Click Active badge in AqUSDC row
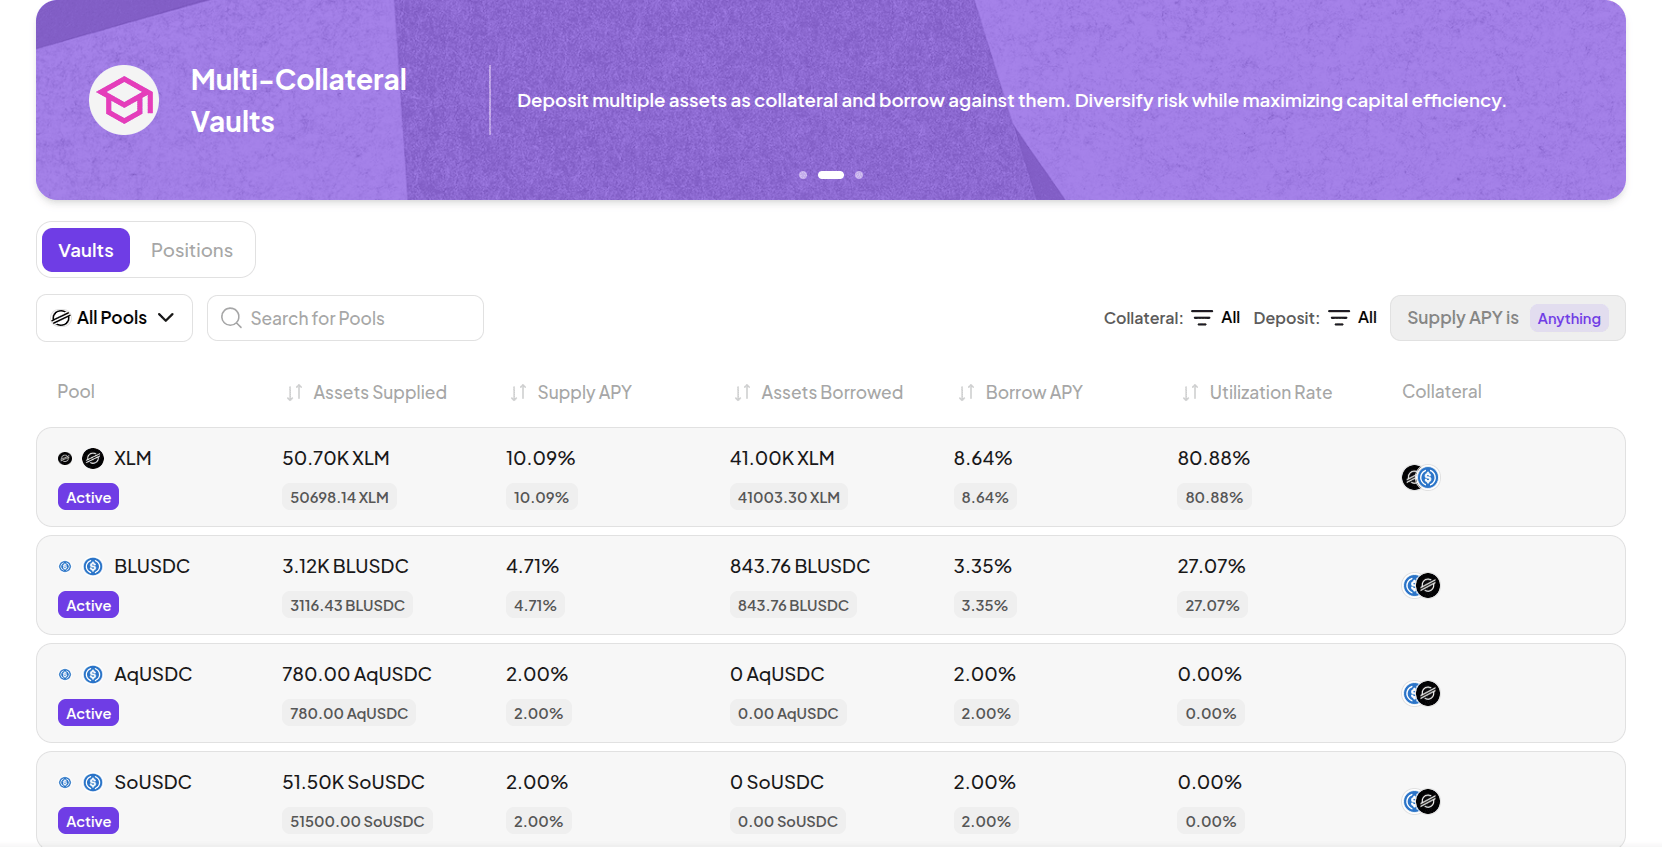The height and width of the screenshot is (847, 1662). pos(89,713)
